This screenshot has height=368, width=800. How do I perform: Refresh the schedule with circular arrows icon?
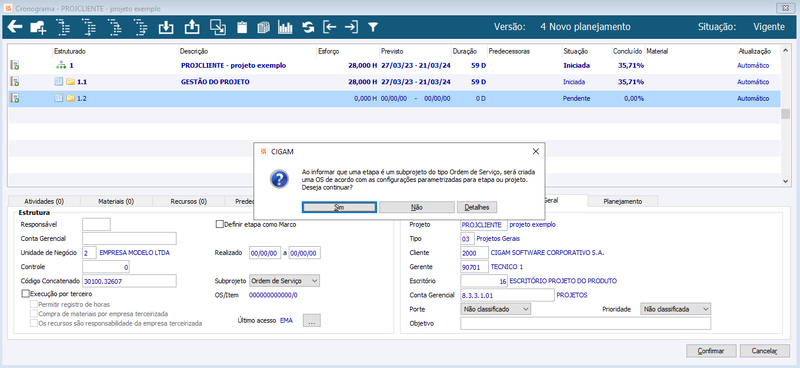[x=308, y=28]
